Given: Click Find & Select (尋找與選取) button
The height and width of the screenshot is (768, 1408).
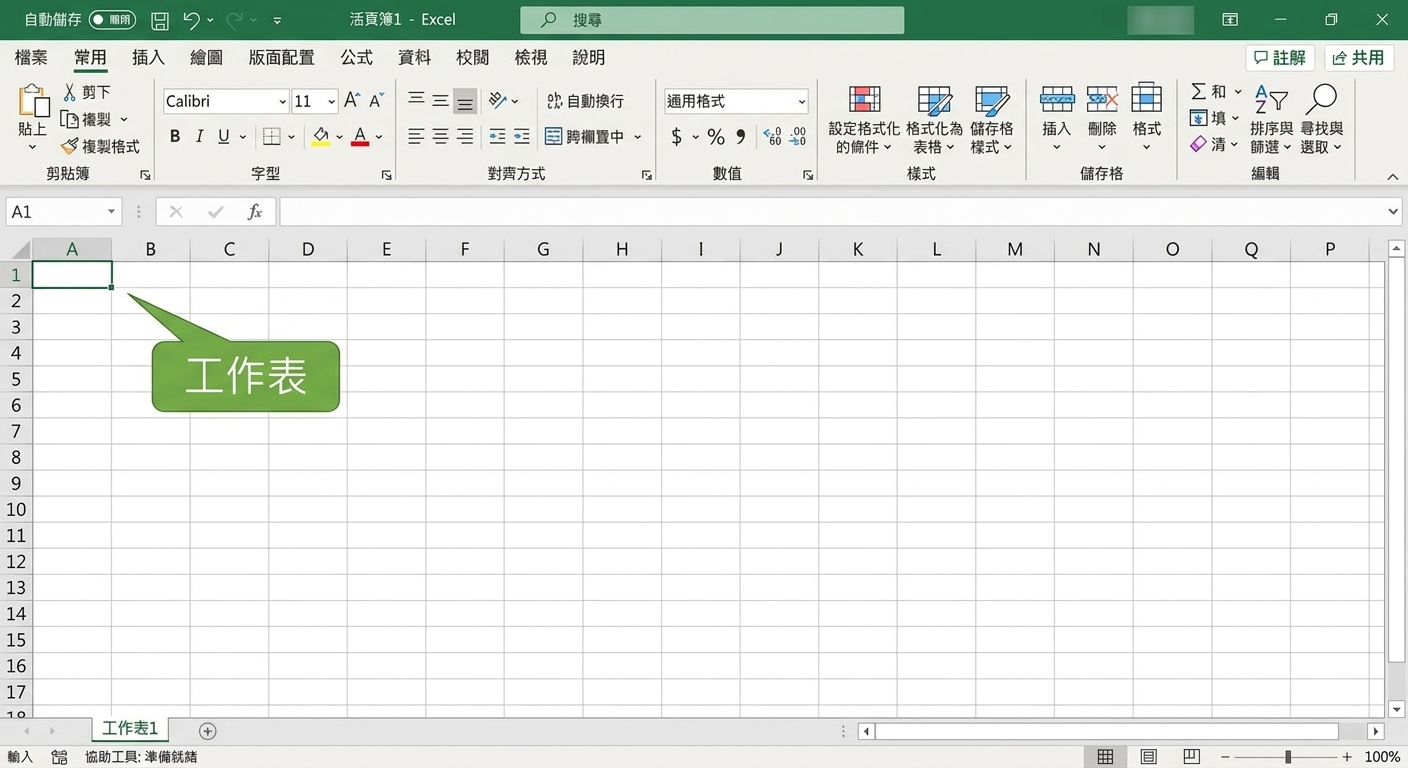Looking at the screenshot, I should pos(1321,119).
